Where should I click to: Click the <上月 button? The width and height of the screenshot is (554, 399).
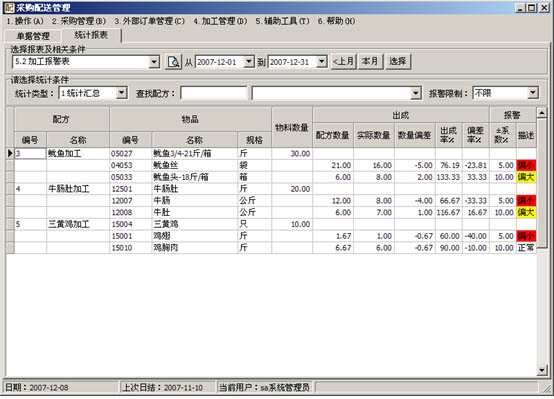tap(343, 61)
